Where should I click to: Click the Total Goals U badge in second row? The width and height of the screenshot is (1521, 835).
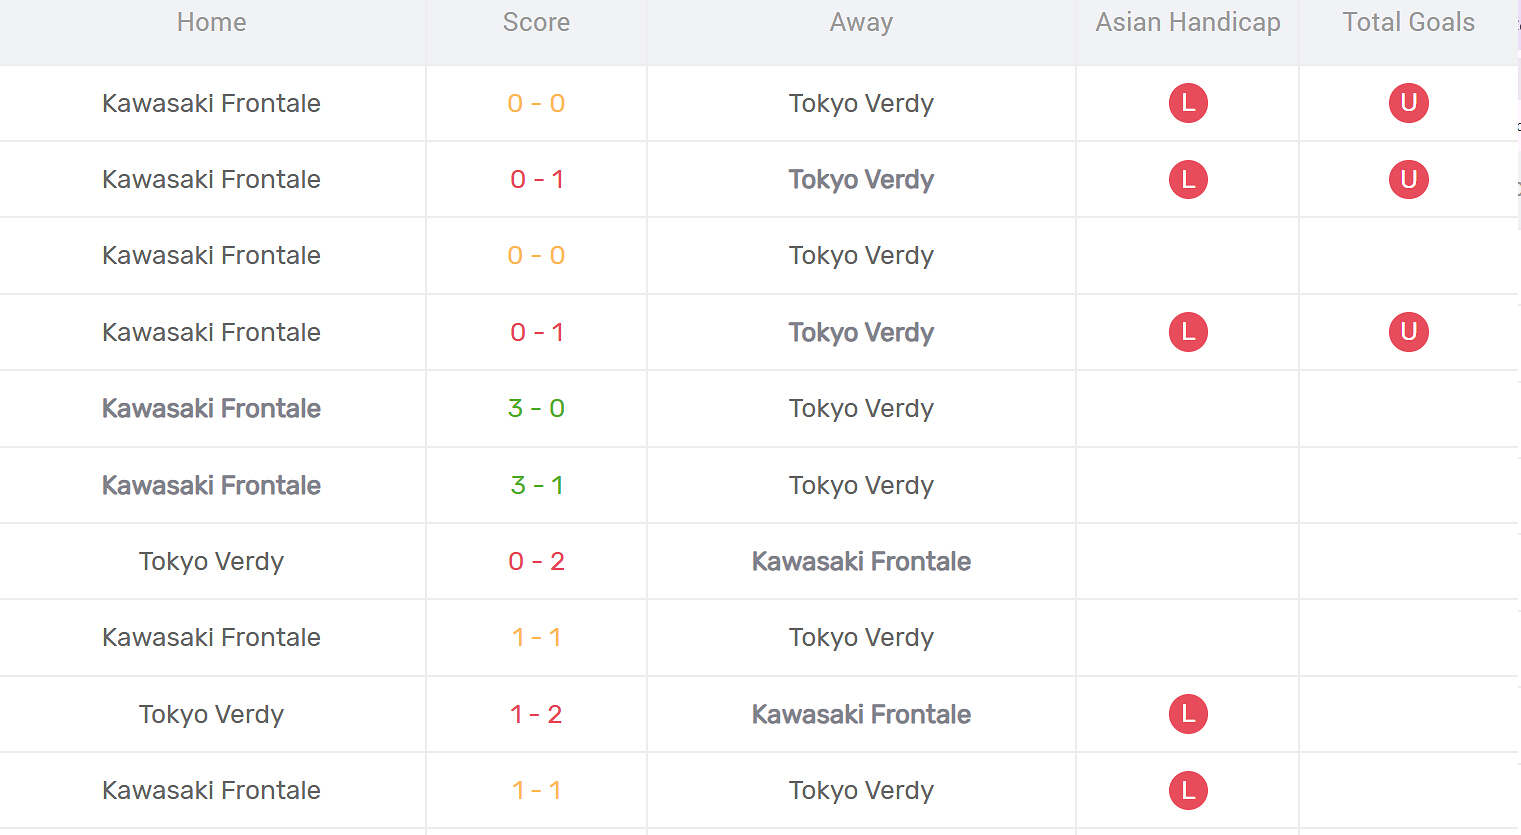point(1408,180)
